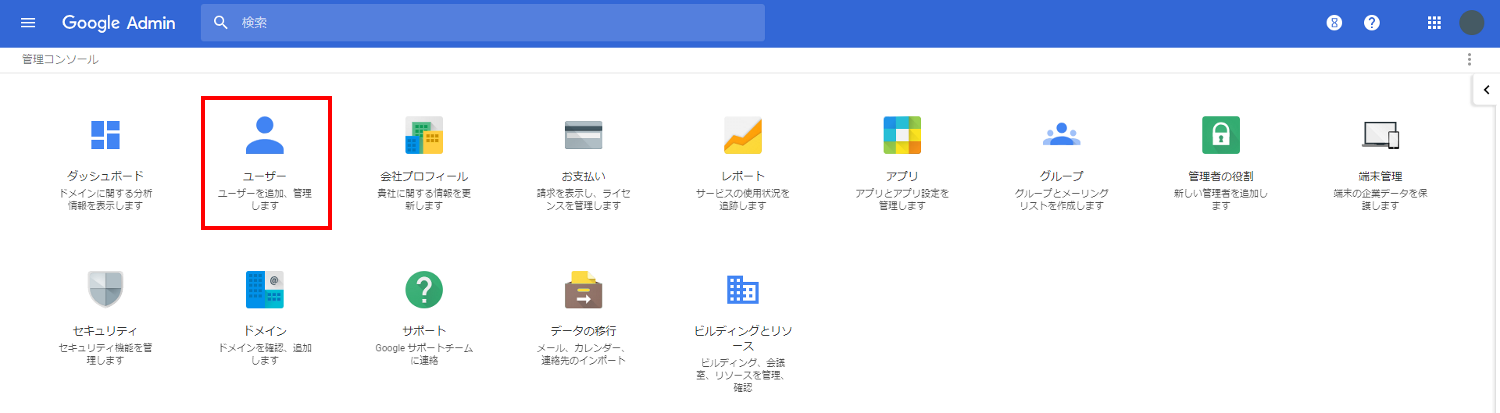The height and width of the screenshot is (413, 1500).
Task: Open the Domains (ドメイン) icon
Action: click(x=265, y=290)
